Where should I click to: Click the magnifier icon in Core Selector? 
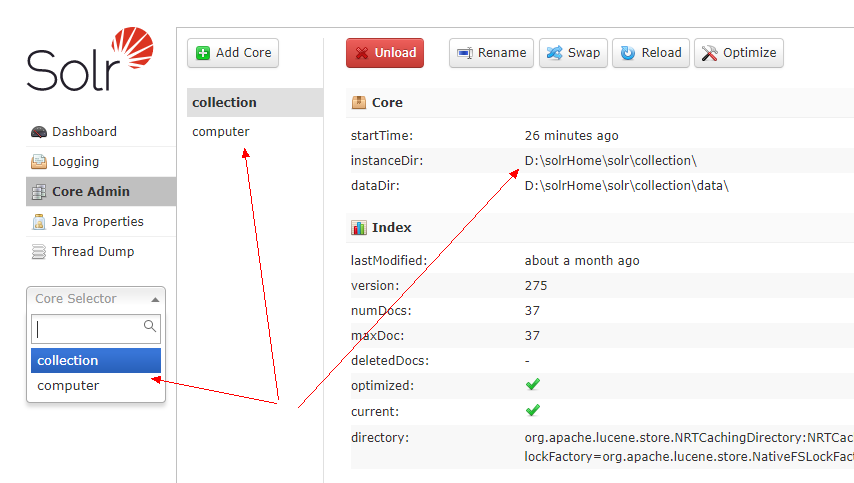[x=150, y=326]
